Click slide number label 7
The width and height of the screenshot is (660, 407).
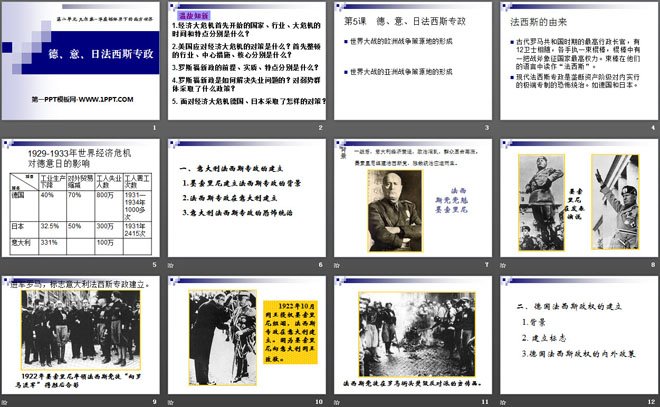click(487, 265)
